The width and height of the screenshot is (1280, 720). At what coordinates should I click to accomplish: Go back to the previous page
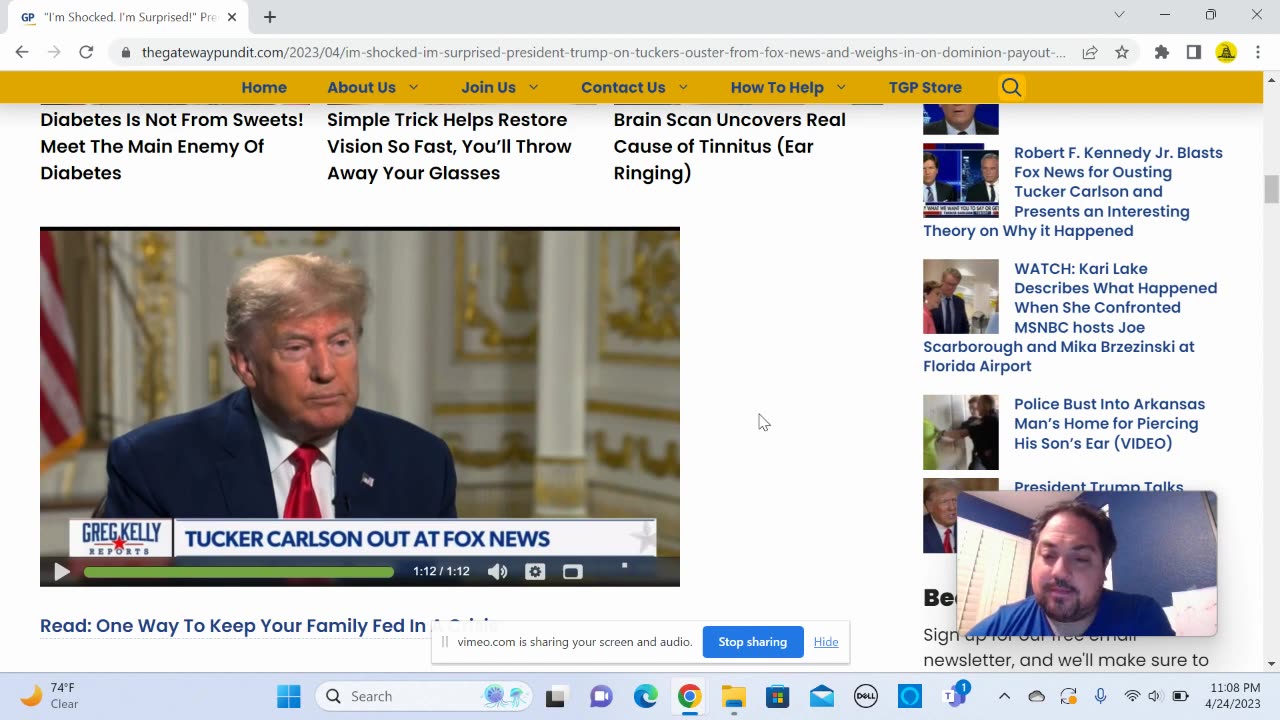pos(22,52)
